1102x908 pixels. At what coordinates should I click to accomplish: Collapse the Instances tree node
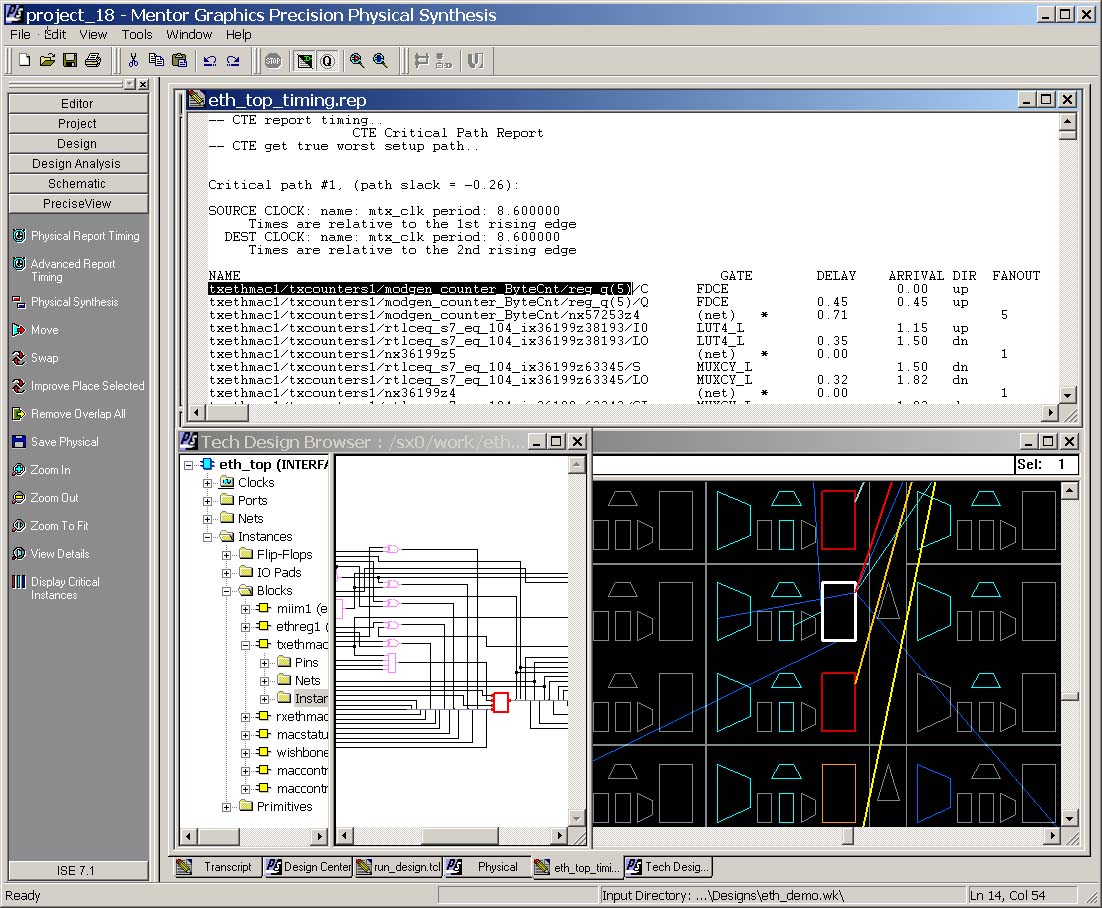[x=207, y=537]
